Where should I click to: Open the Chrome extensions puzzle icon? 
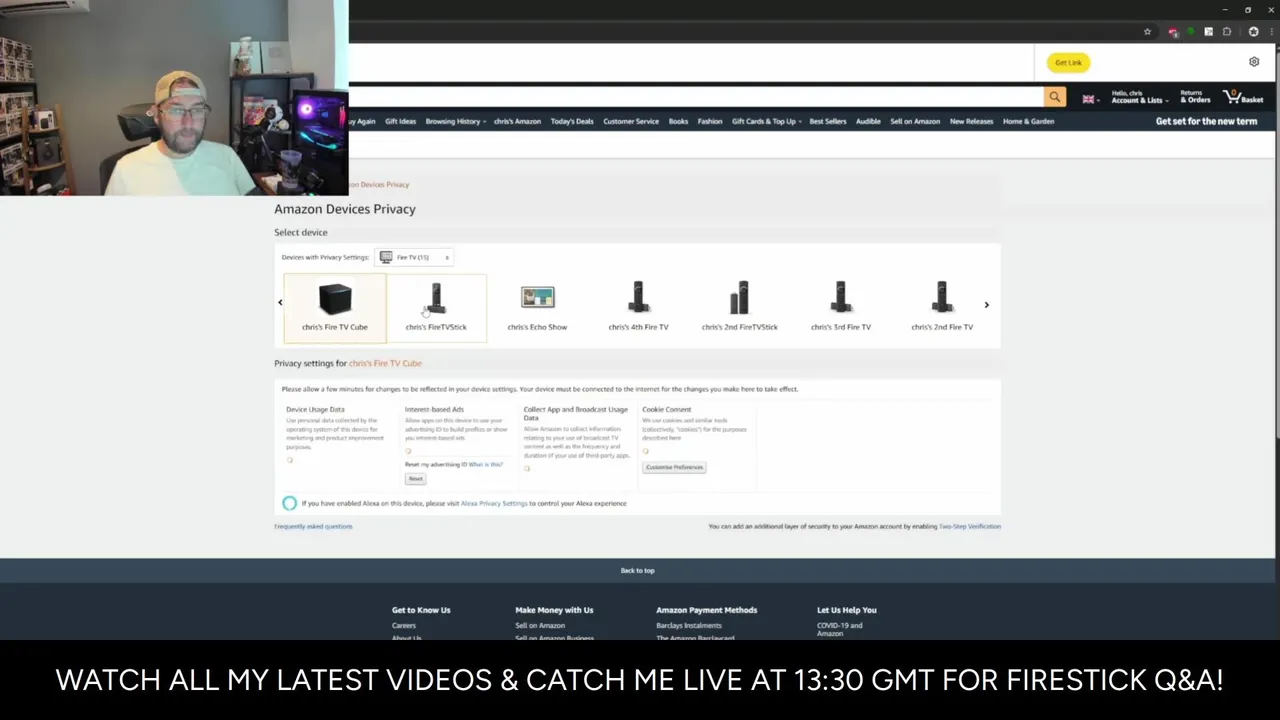[x=1227, y=32]
